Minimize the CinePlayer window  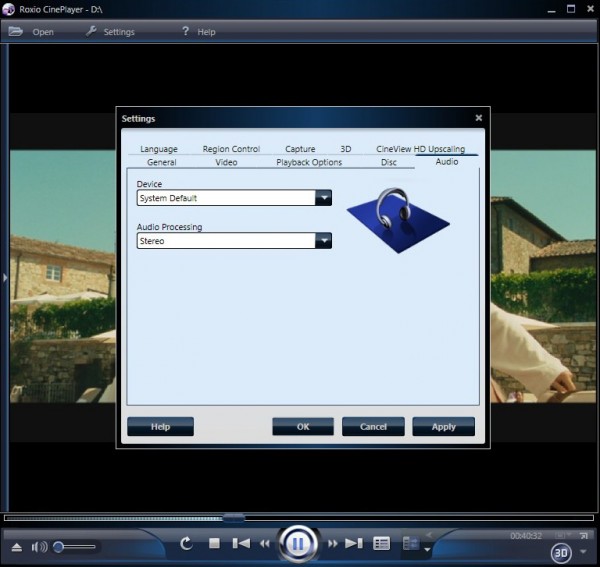coord(551,10)
